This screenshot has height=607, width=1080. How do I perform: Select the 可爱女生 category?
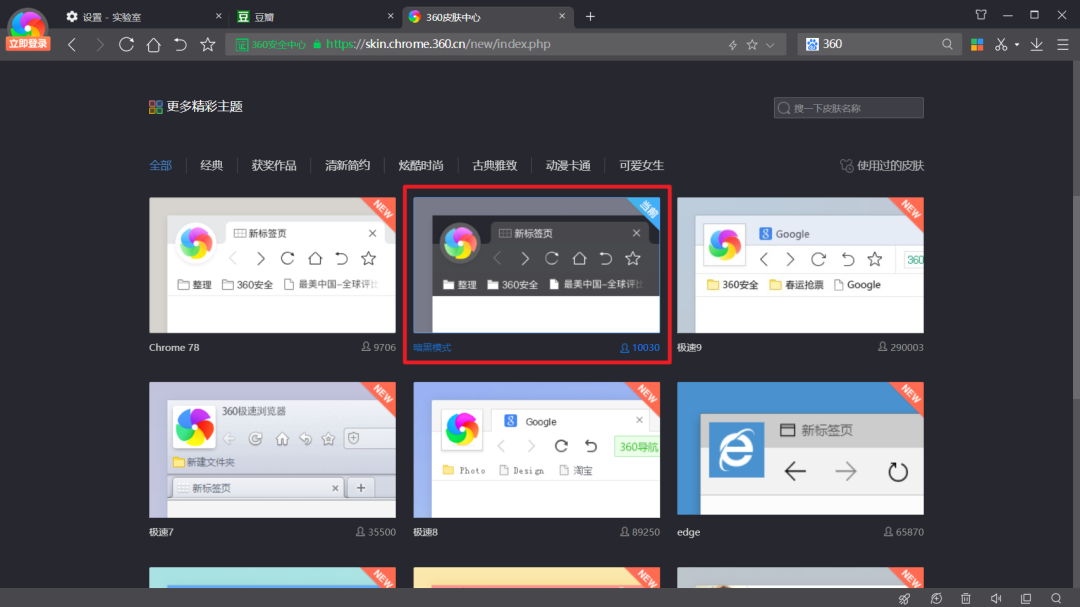[641, 165]
